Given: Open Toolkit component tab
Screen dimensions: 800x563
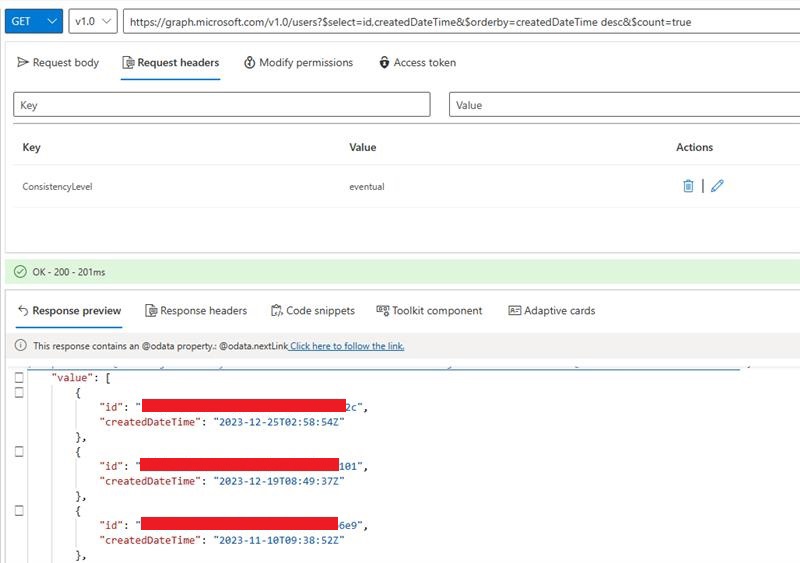Looking at the screenshot, I should point(429,310).
